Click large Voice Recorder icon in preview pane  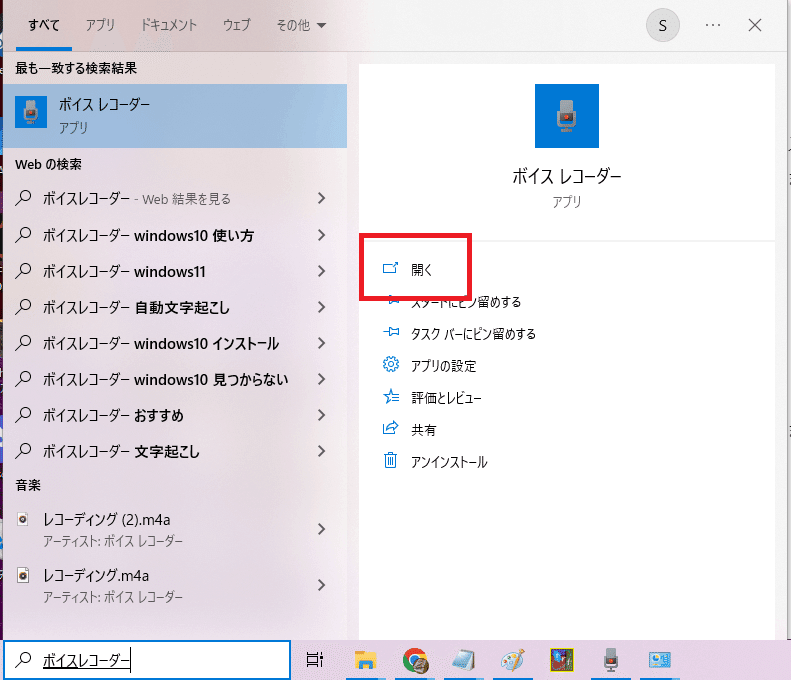click(567, 116)
